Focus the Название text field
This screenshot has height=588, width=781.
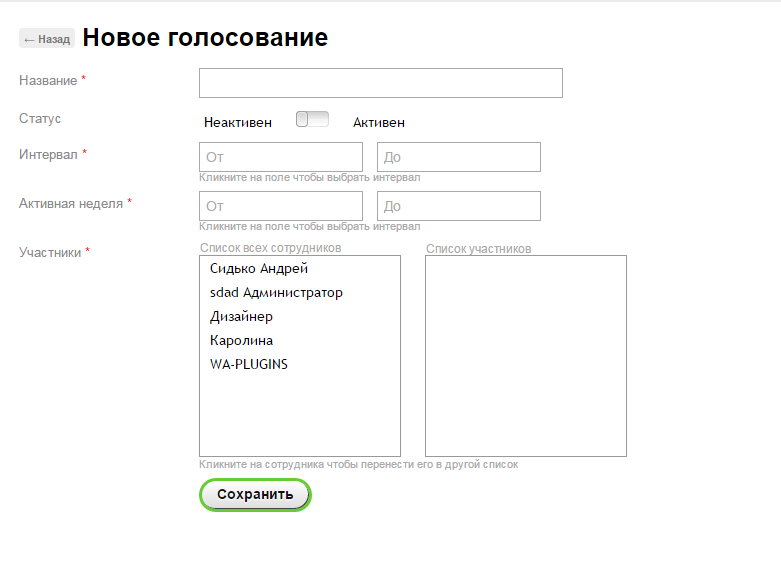[381, 83]
